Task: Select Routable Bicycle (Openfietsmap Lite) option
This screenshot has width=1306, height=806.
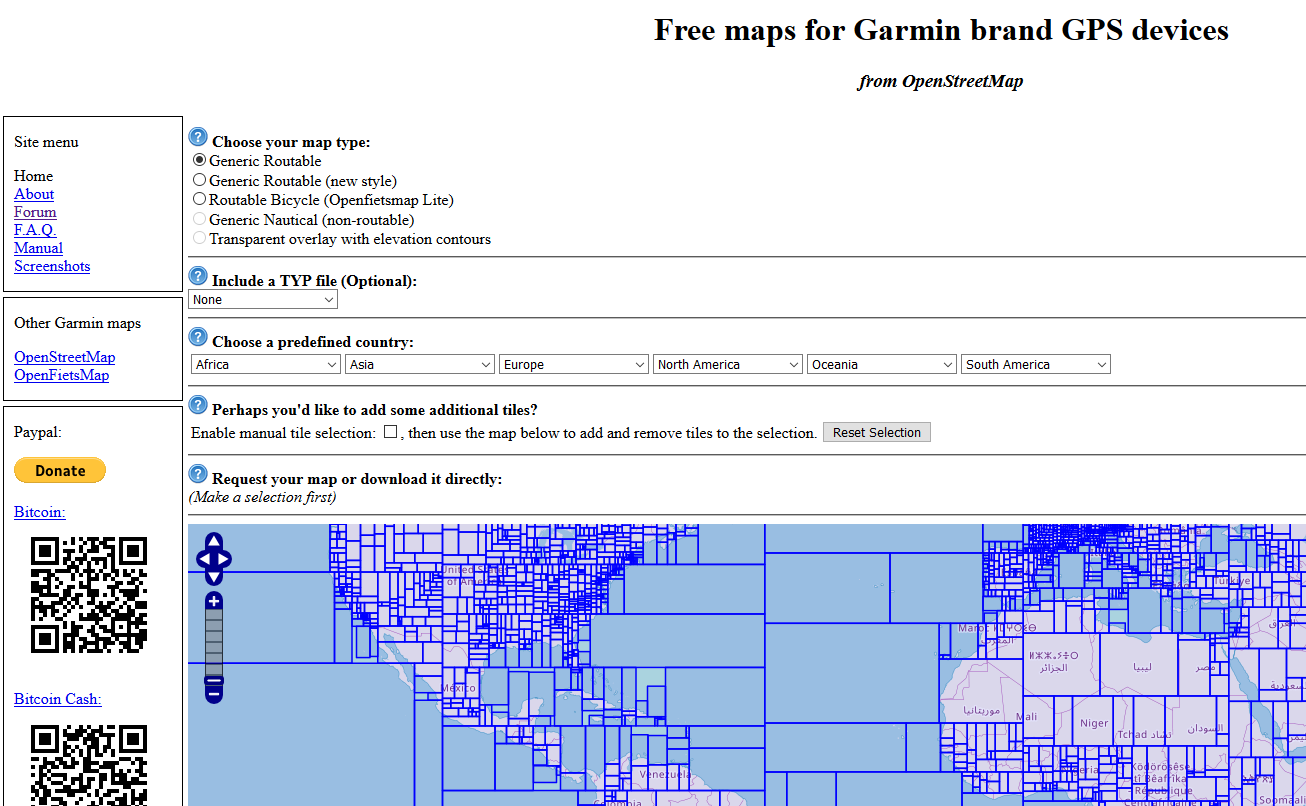Action: 199,199
